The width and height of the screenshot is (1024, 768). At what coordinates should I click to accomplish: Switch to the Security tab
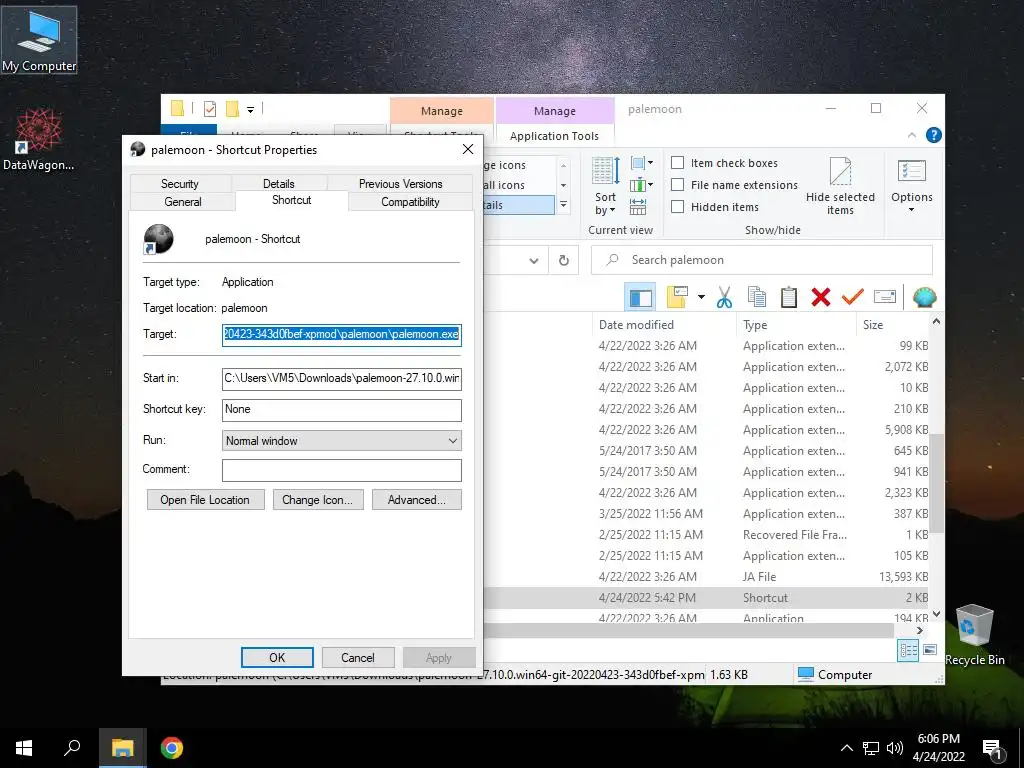180,184
